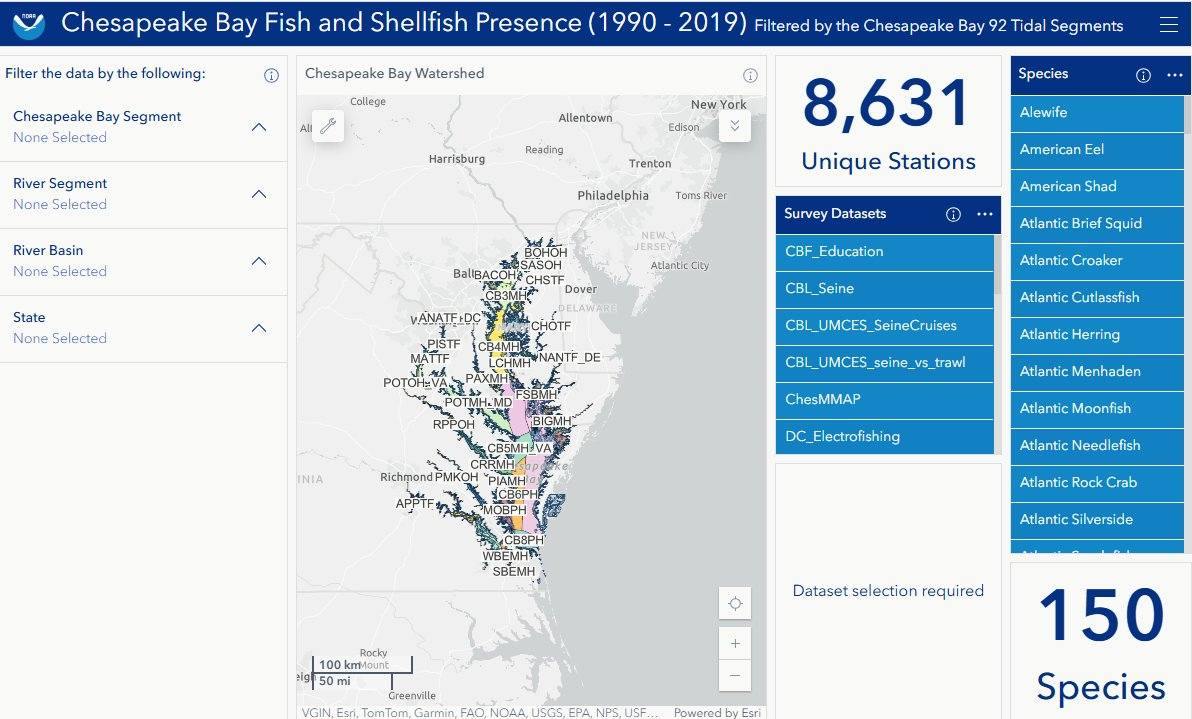1192x719 pixels.
Task: Zoom in on the map
Action: pos(734,644)
